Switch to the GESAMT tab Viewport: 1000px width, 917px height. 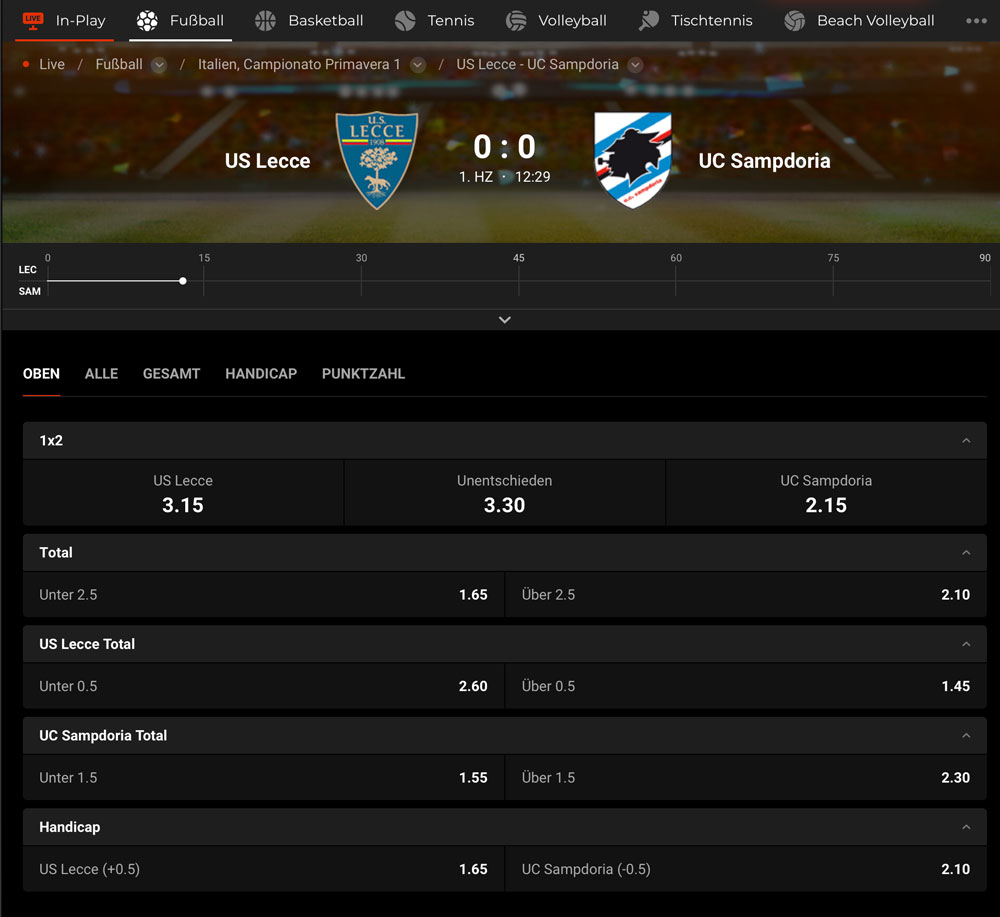(x=172, y=374)
